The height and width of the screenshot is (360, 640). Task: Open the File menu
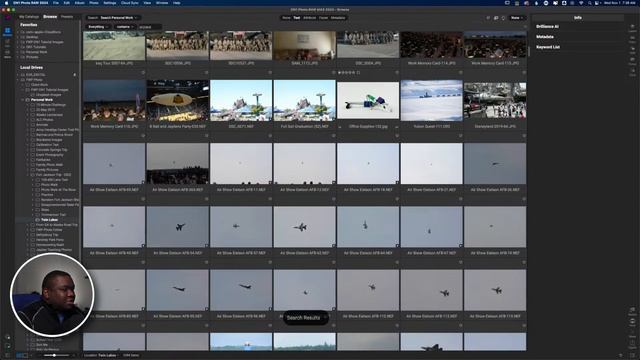[x=56, y=3]
